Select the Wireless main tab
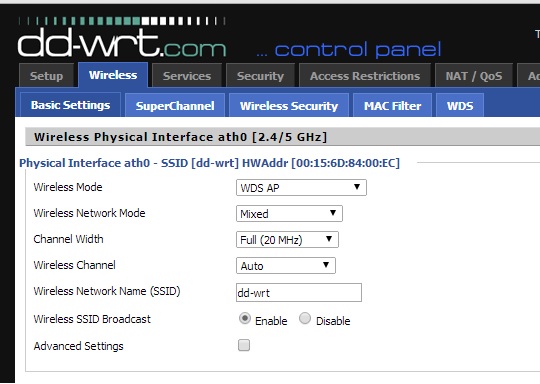This screenshot has height=384, width=540. pos(113,75)
